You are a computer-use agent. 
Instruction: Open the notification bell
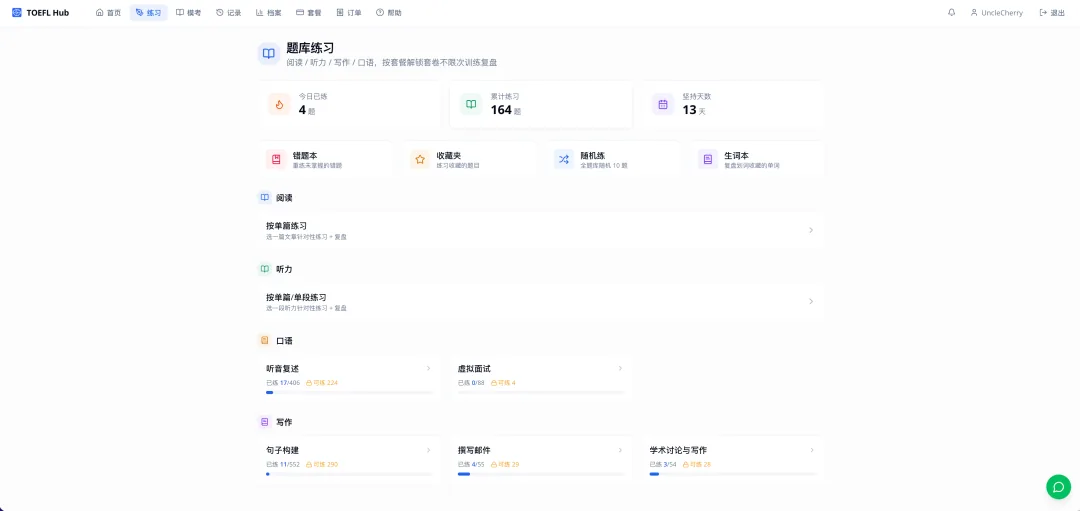point(952,12)
